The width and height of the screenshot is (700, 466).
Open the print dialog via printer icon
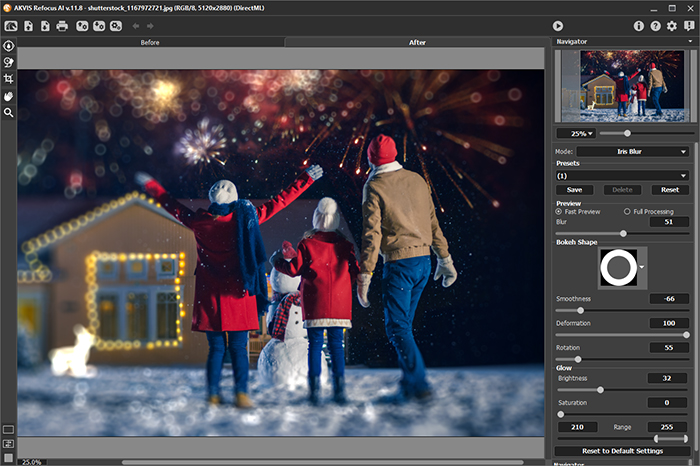[62, 25]
